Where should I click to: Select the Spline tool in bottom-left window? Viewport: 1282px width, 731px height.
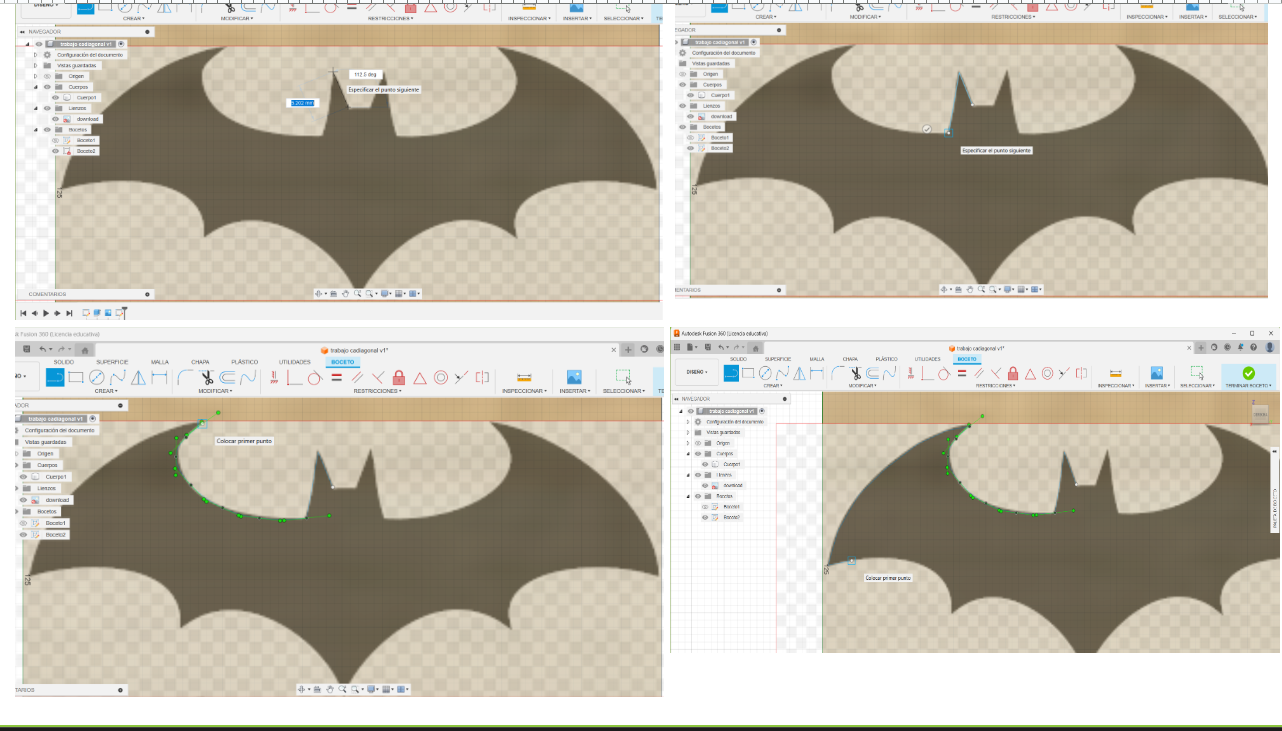(x=117, y=377)
